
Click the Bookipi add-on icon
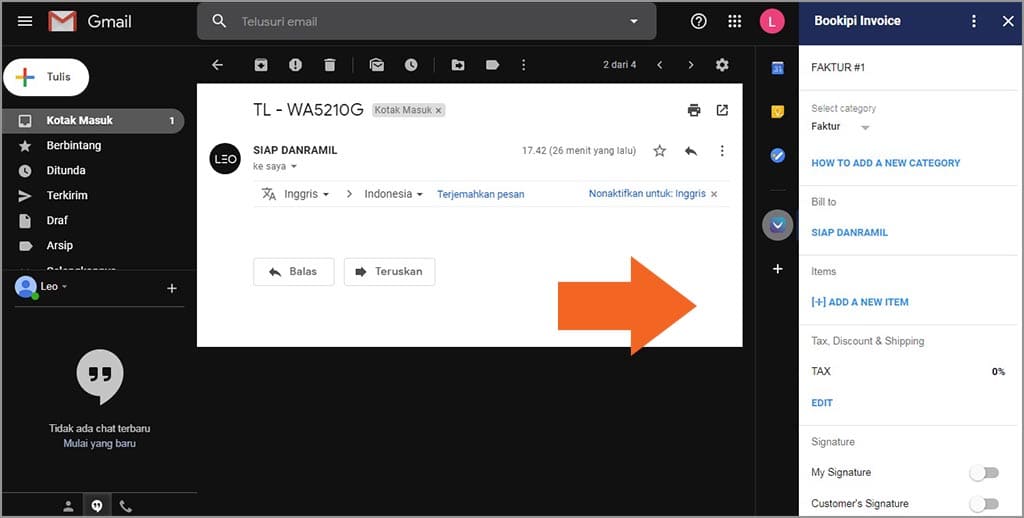777,225
